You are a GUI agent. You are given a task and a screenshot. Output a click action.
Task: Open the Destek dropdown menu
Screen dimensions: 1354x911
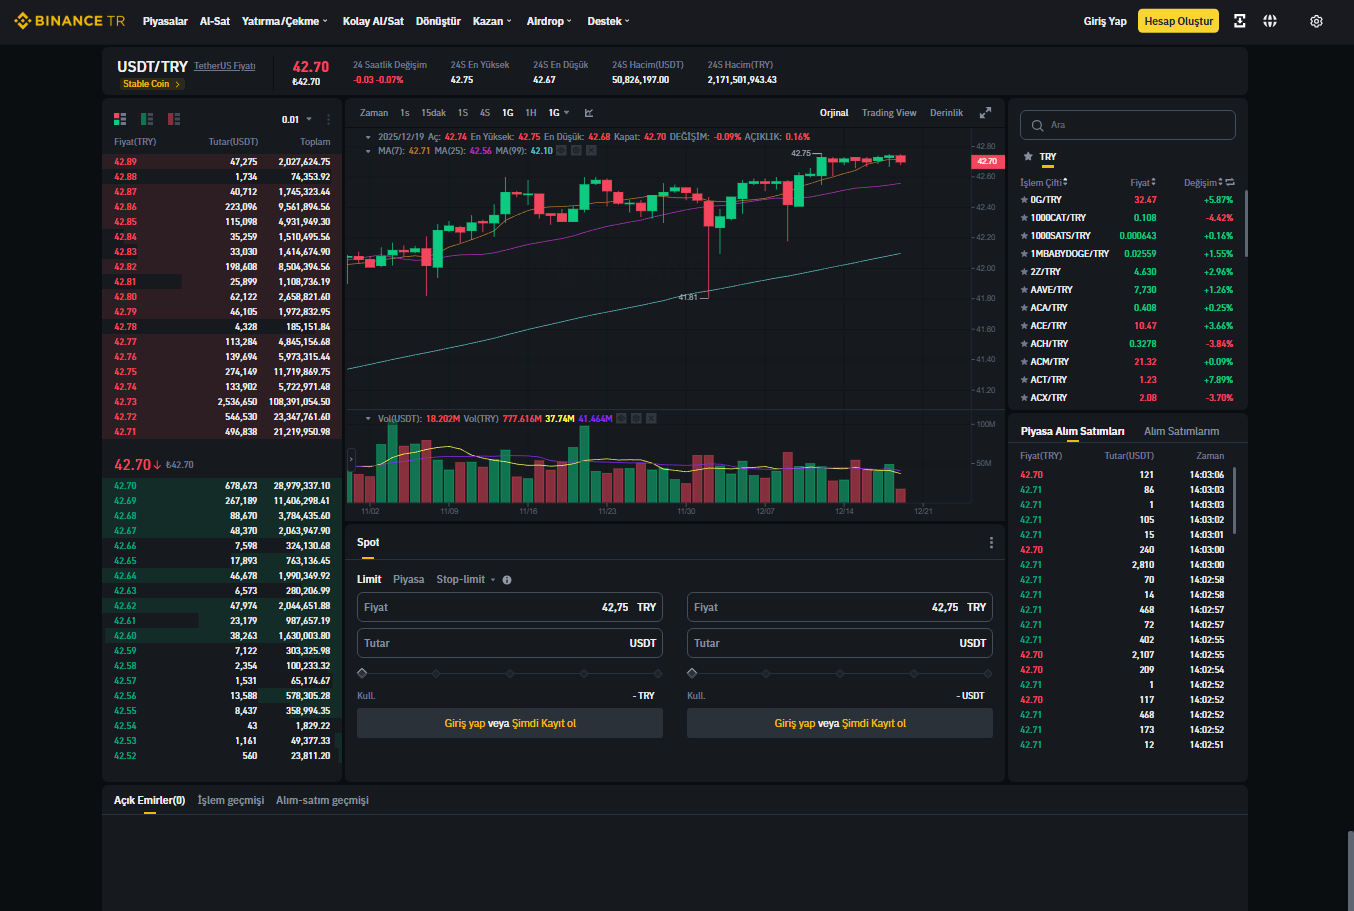609,21
